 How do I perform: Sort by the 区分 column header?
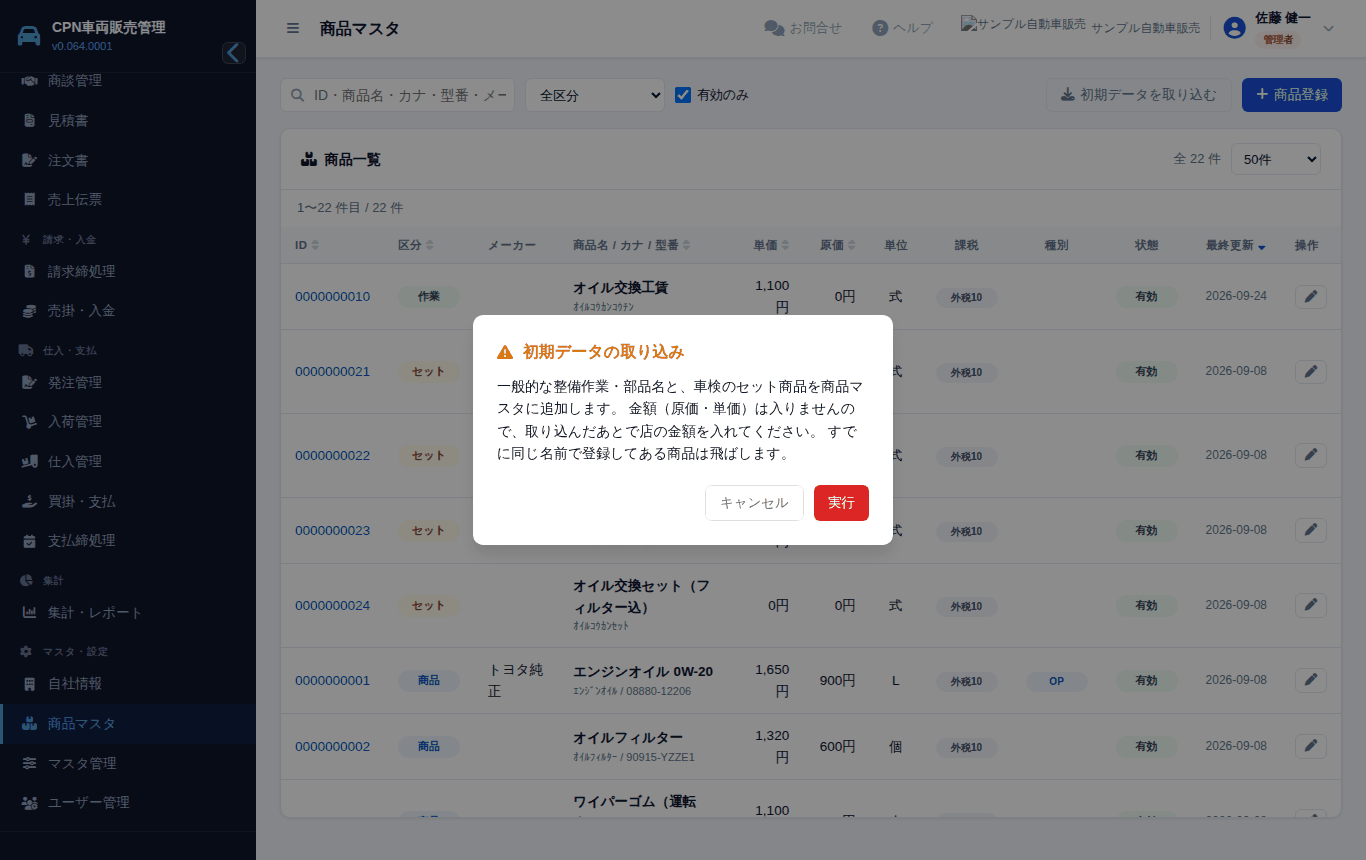(415, 245)
